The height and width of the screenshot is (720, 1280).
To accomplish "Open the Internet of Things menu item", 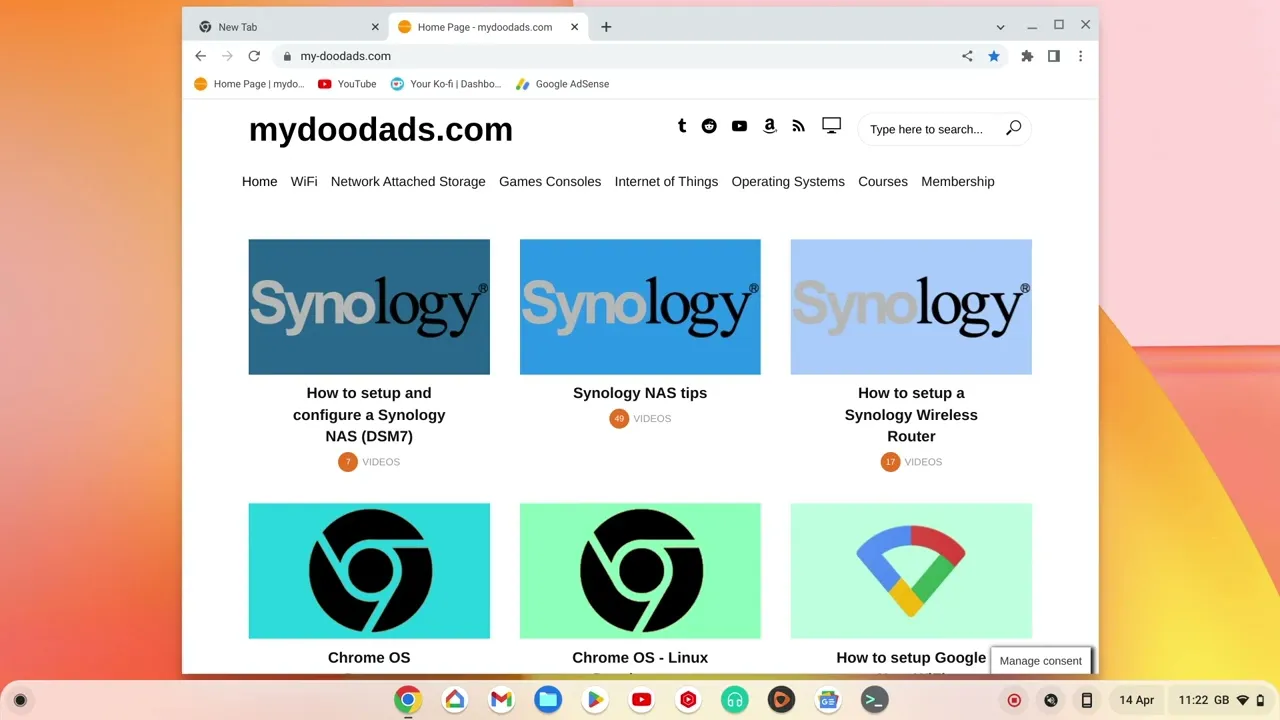I will 666,181.
